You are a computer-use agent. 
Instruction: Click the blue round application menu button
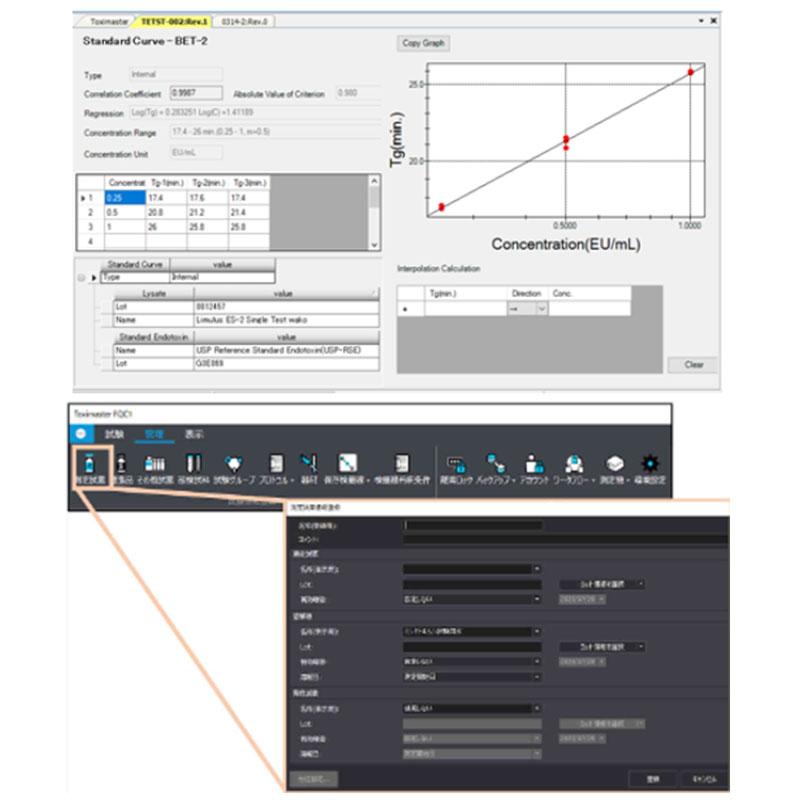pyautogui.click(x=80, y=434)
